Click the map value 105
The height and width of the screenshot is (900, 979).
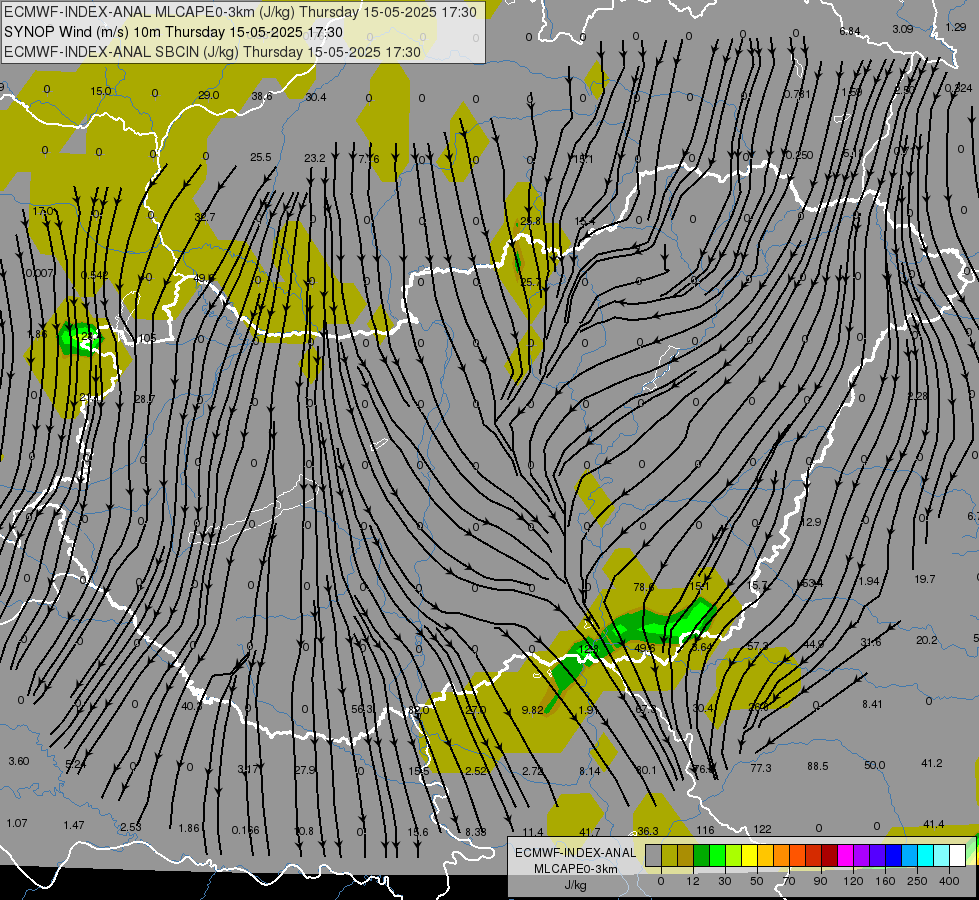coord(147,339)
